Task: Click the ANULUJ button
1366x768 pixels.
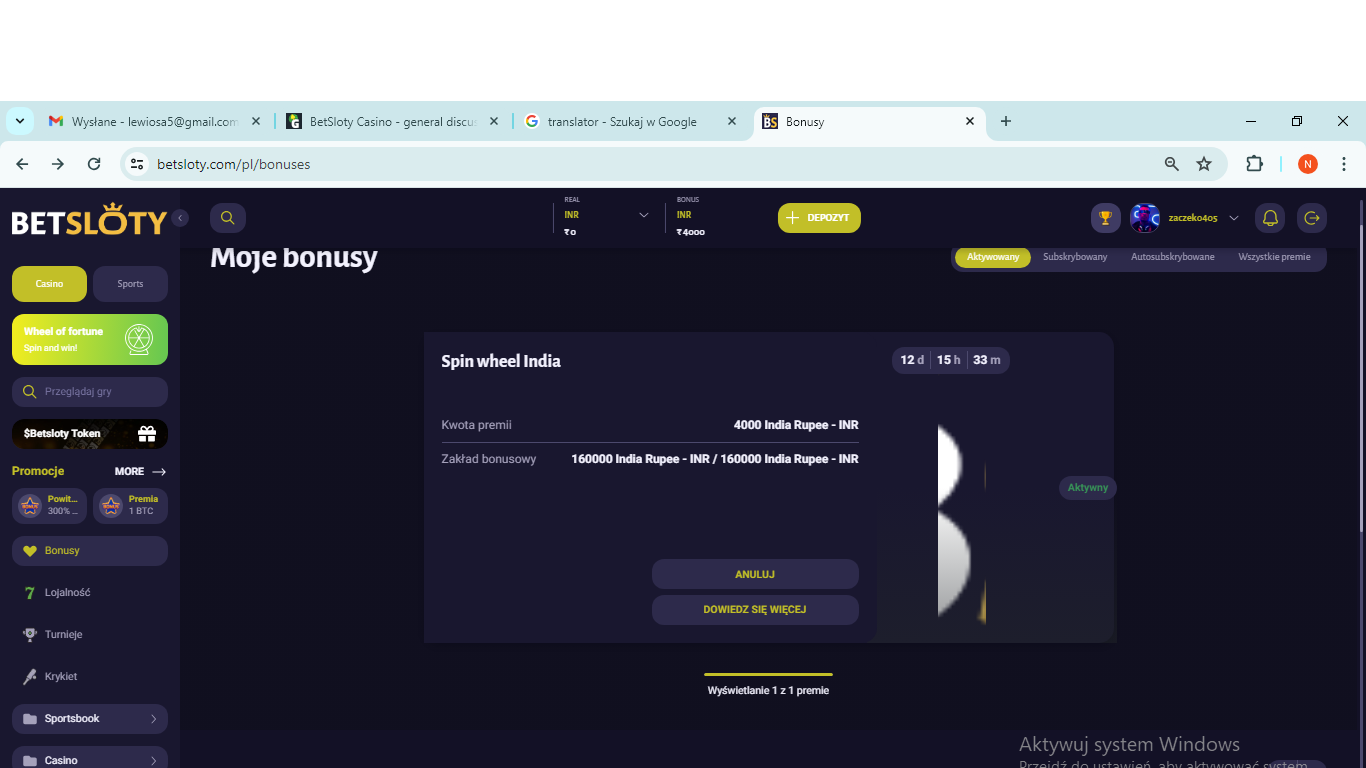Action: (755, 574)
